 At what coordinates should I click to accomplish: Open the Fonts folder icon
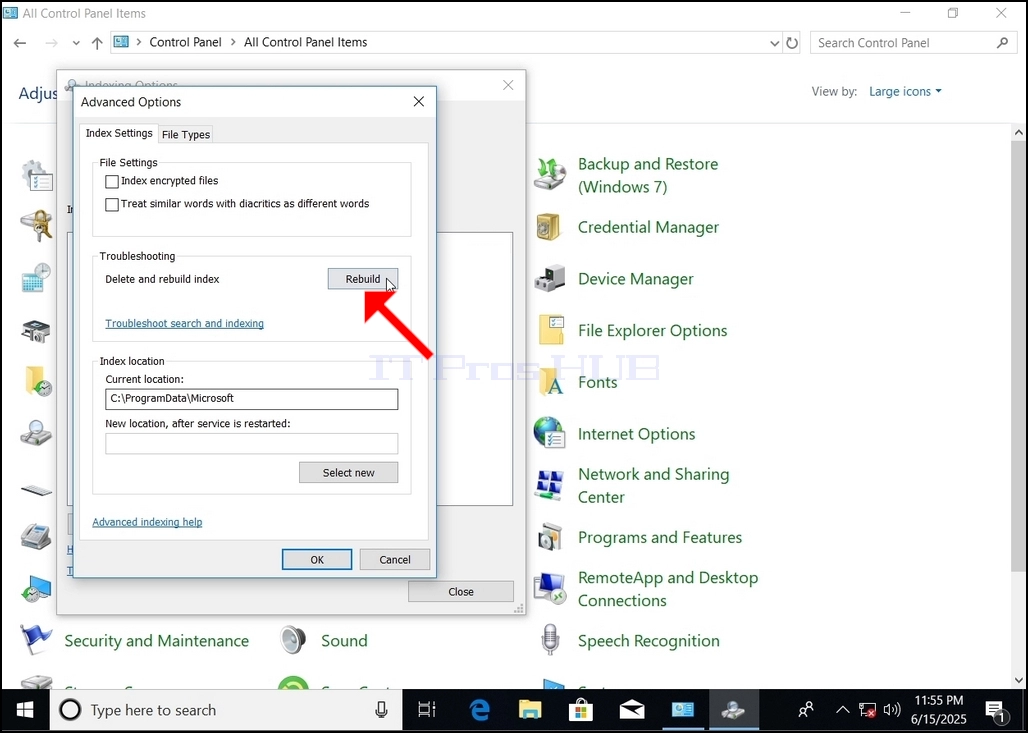point(552,382)
